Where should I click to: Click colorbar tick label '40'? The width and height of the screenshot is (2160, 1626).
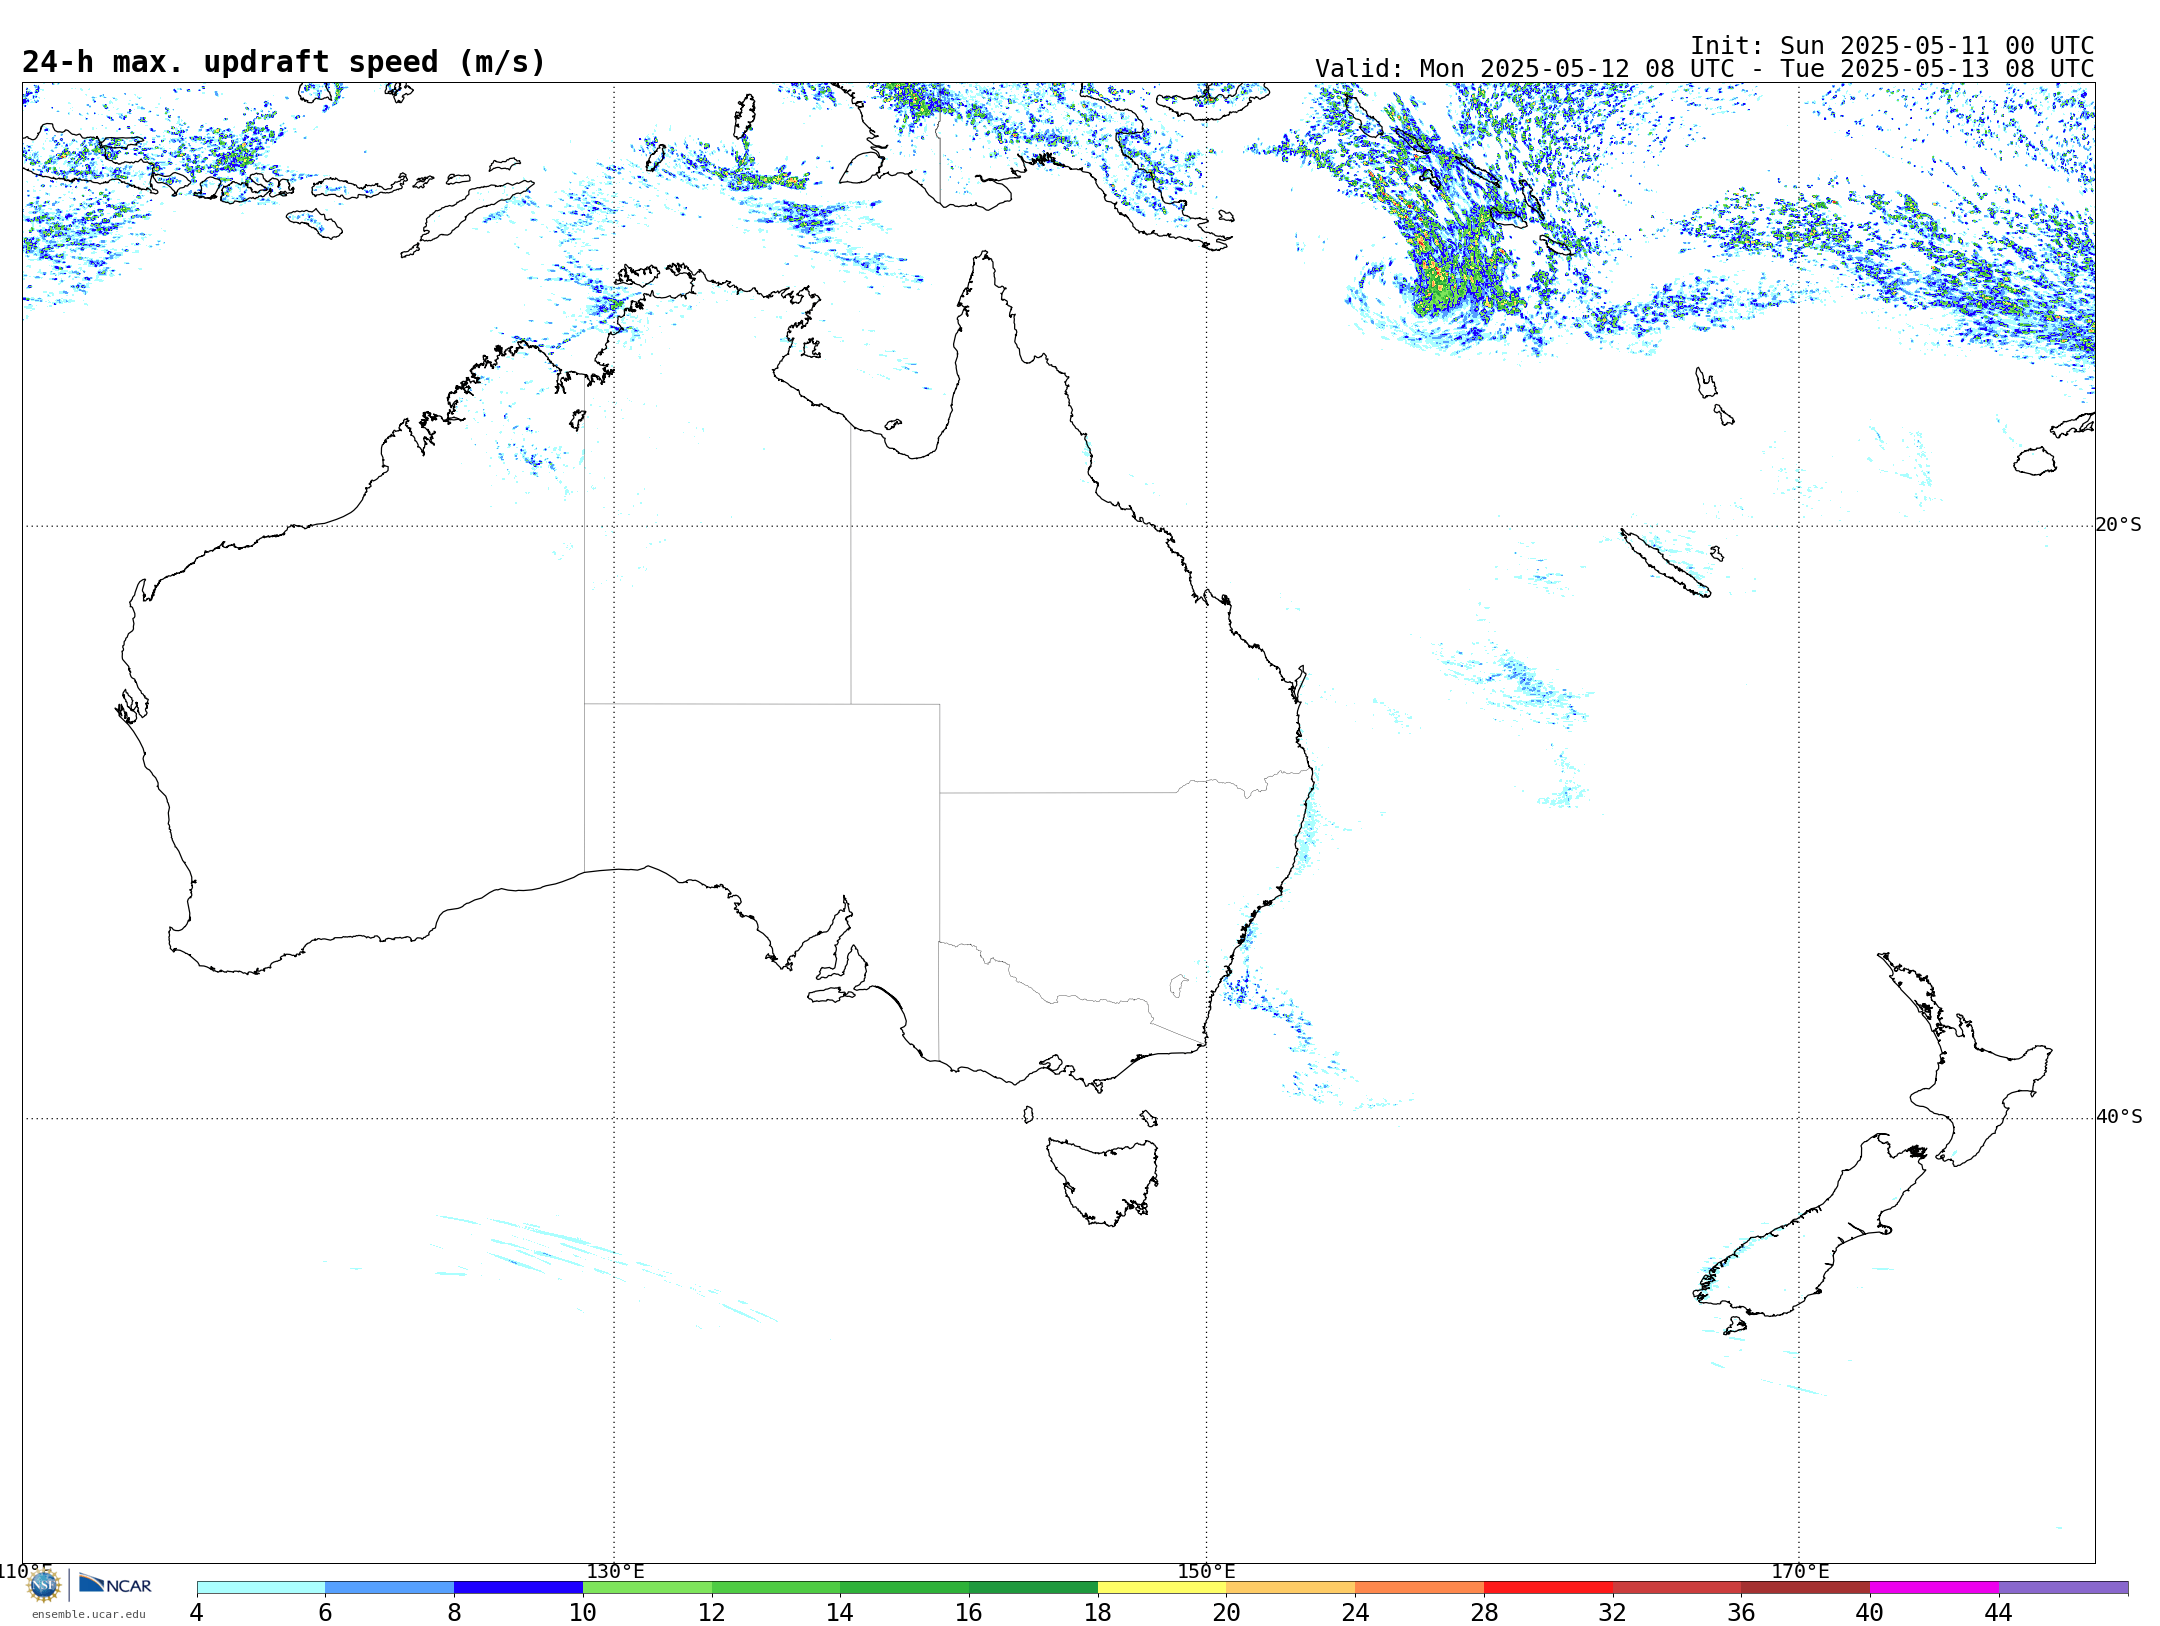point(1870,1613)
